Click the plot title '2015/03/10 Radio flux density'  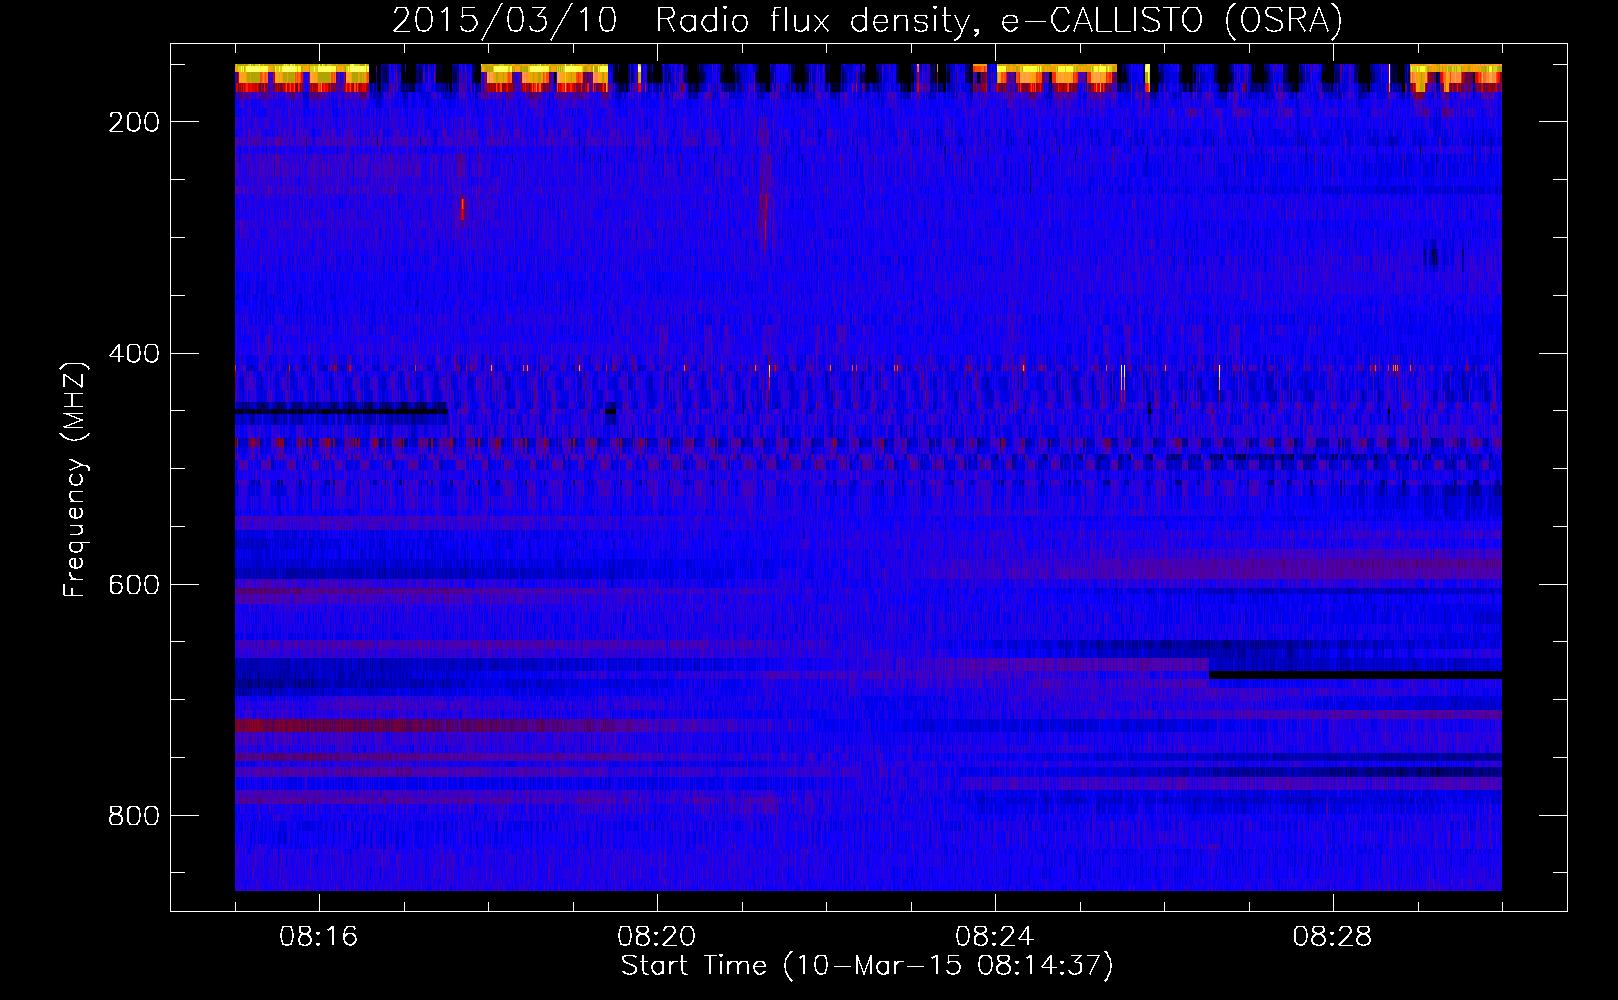click(x=867, y=21)
